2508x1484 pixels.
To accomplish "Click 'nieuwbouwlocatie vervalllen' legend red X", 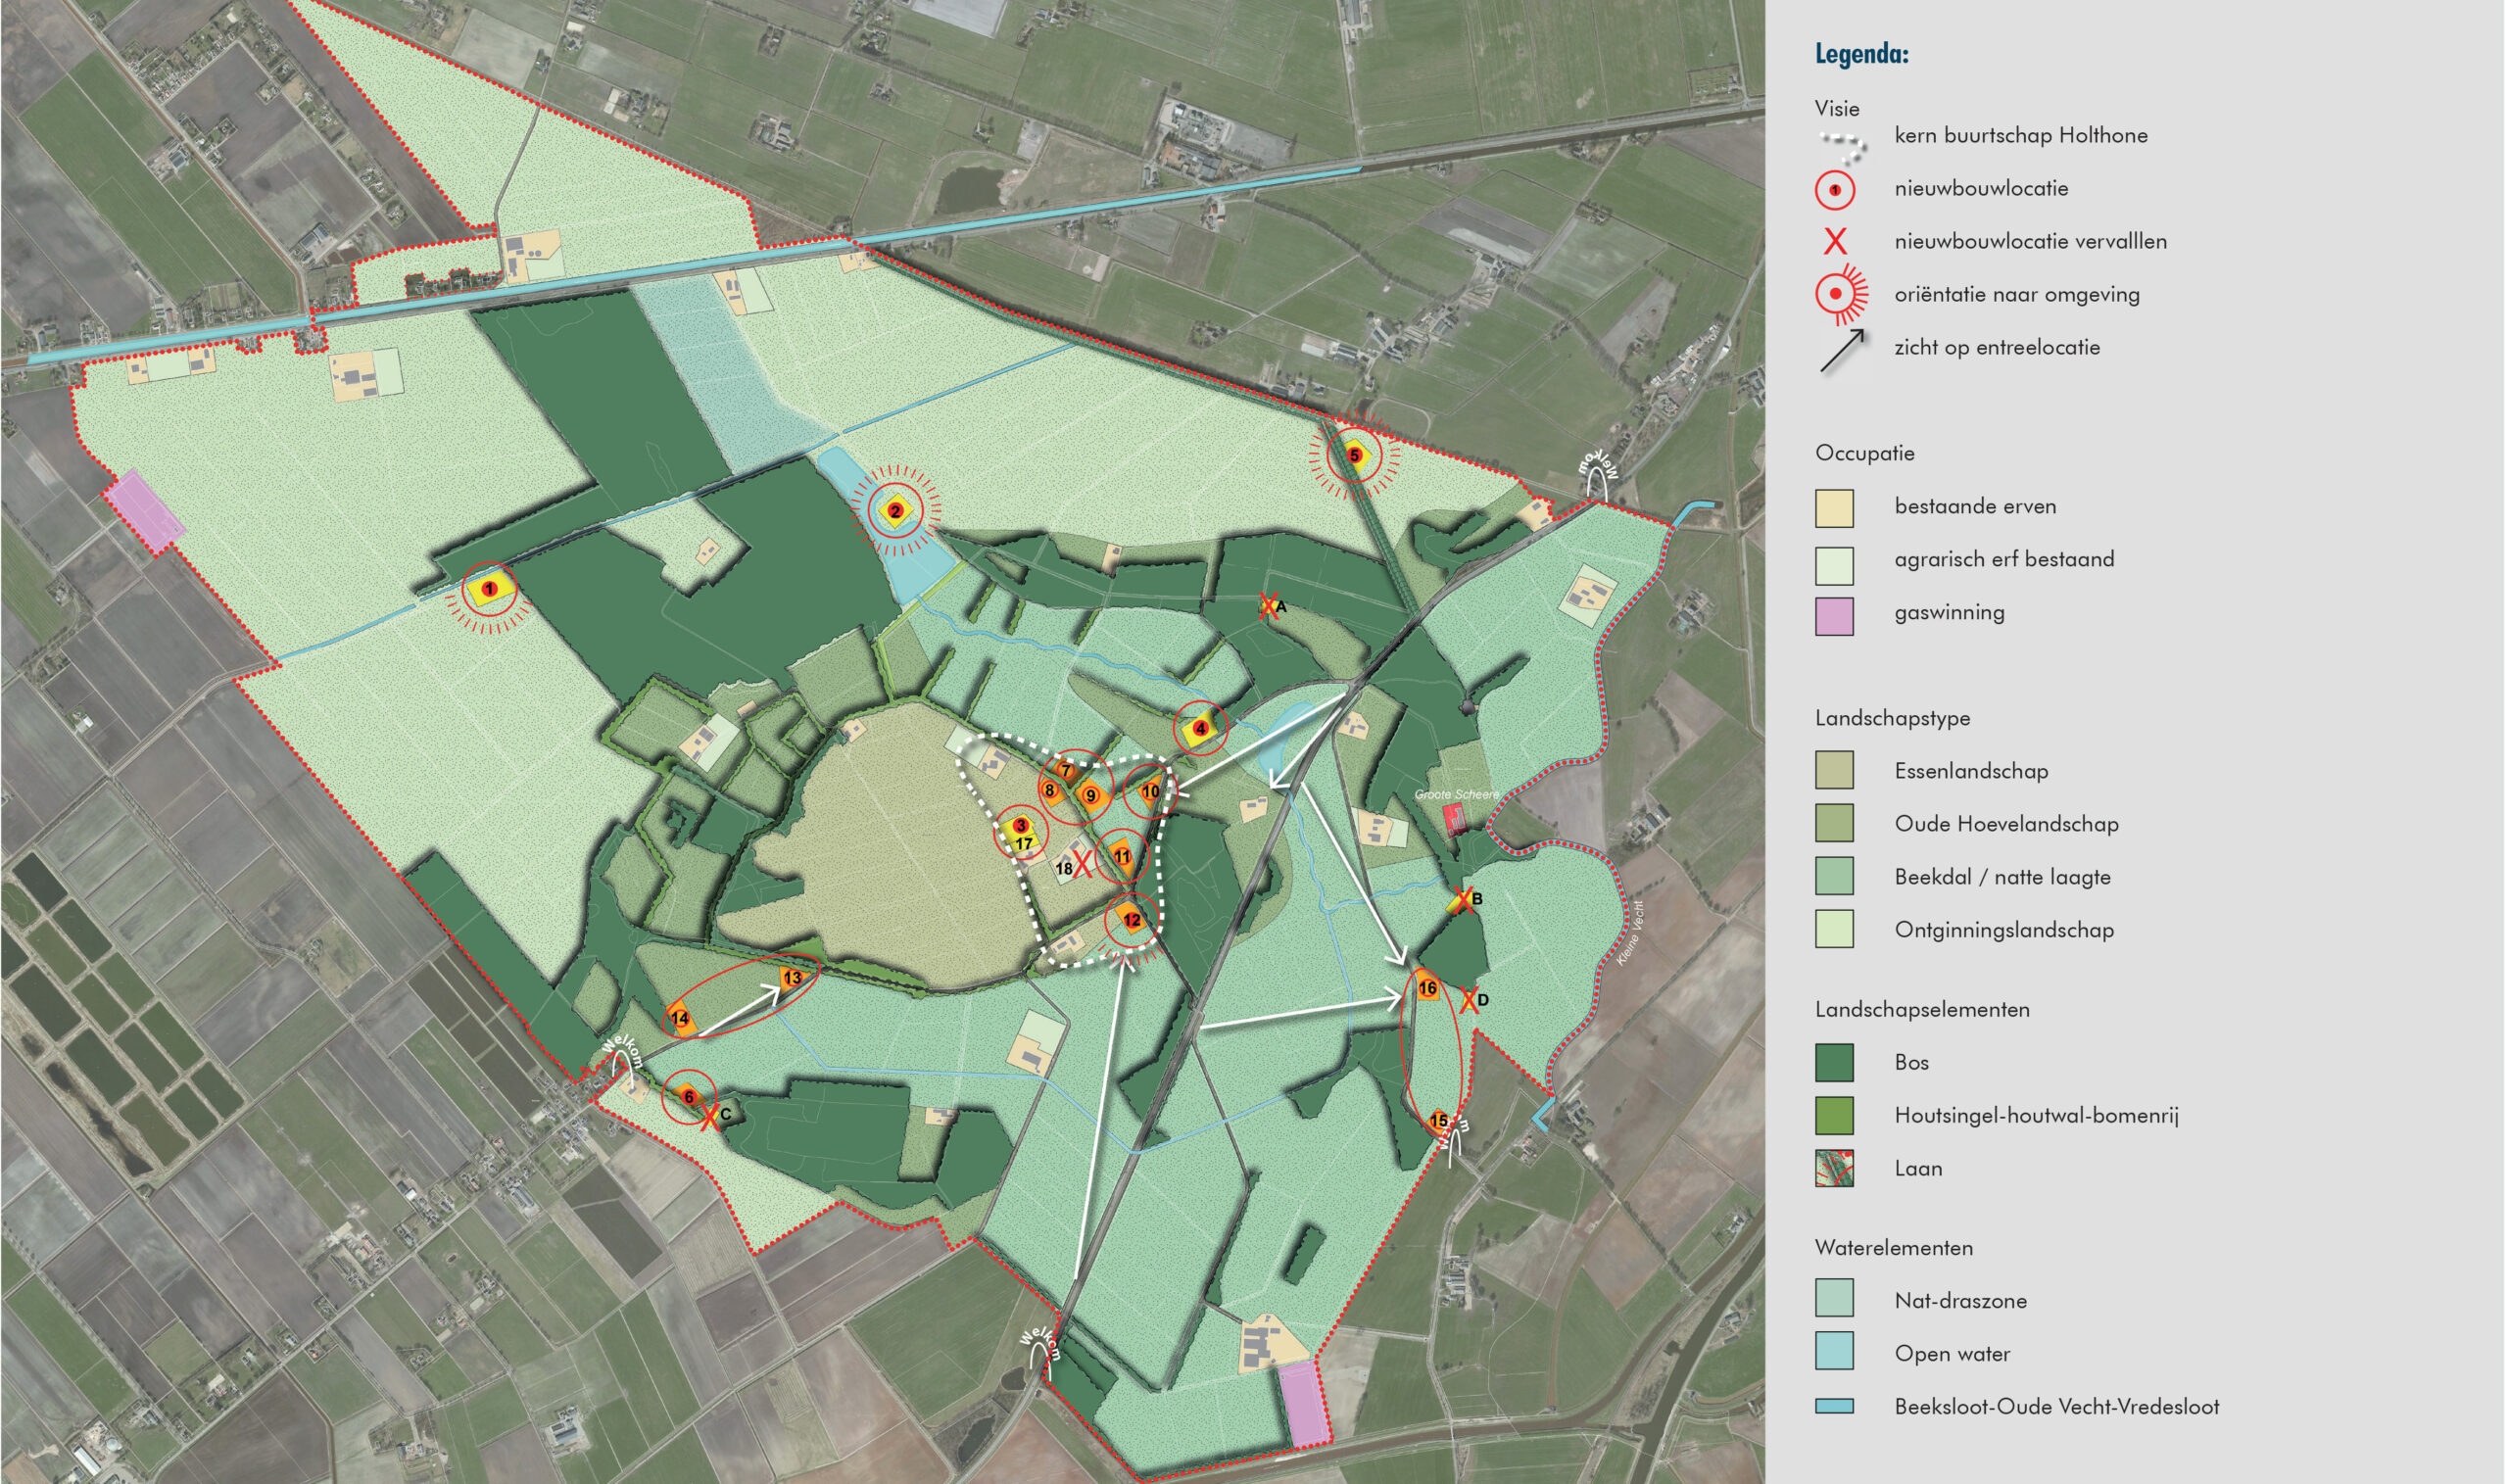I will pos(1834,242).
